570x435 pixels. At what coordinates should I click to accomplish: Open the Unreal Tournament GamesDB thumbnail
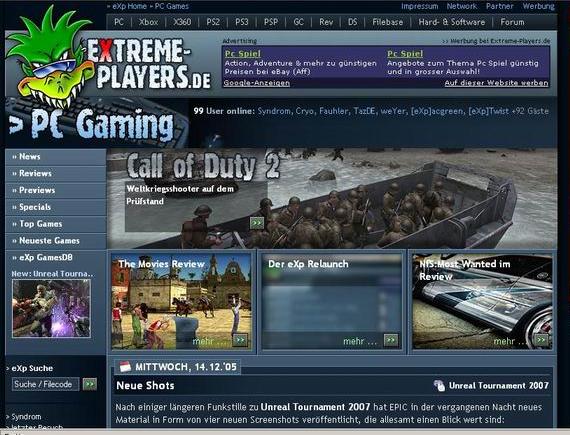[51, 309]
